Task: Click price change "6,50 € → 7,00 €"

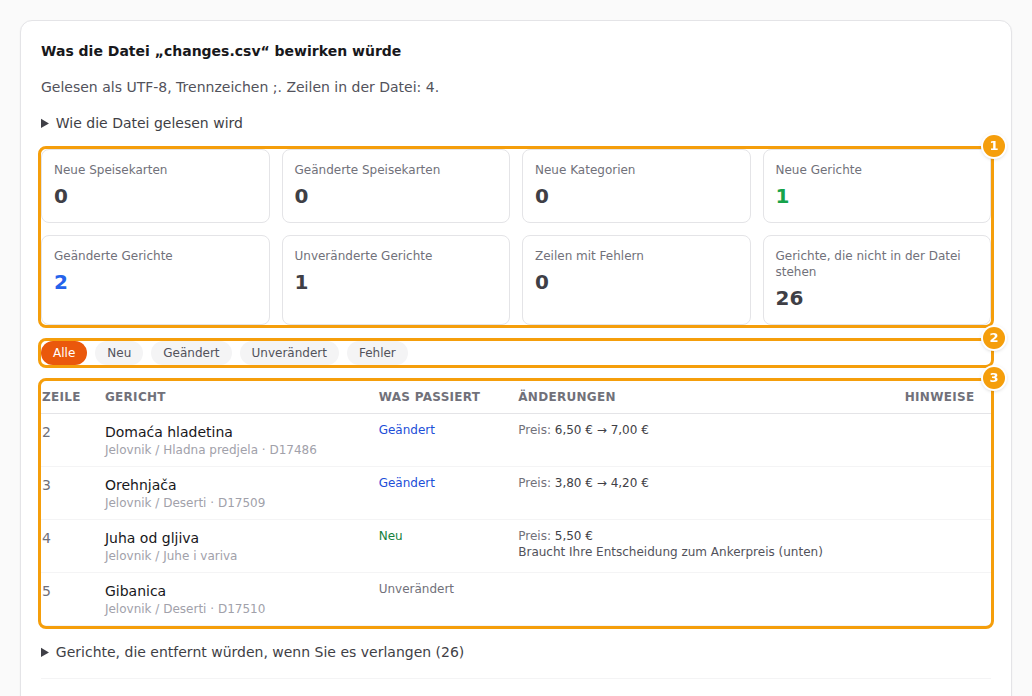Action: (x=602, y=430)
